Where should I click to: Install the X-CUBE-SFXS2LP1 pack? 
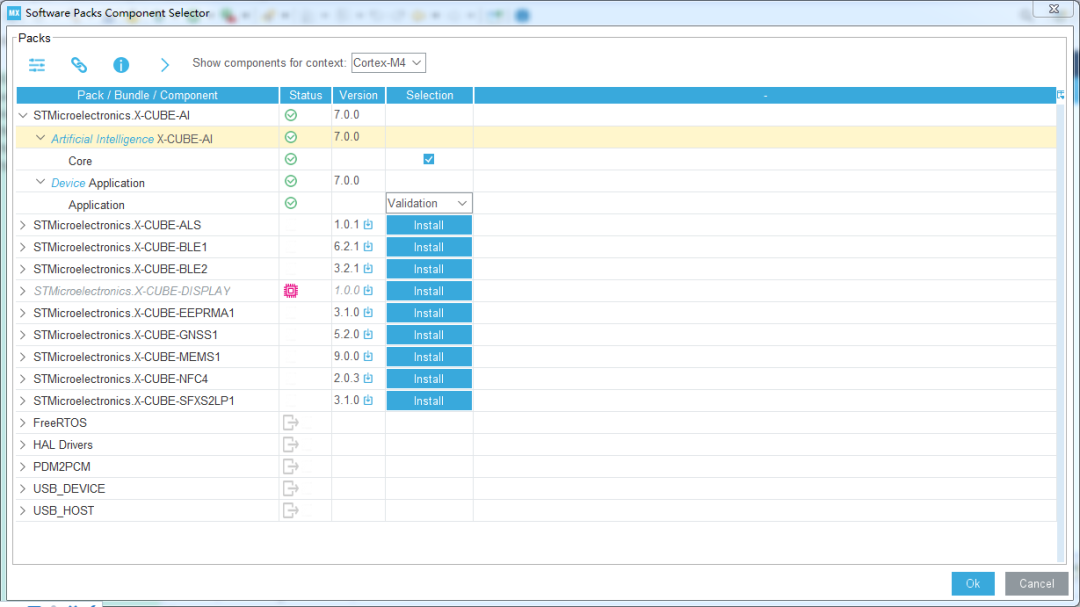[428, 401]
